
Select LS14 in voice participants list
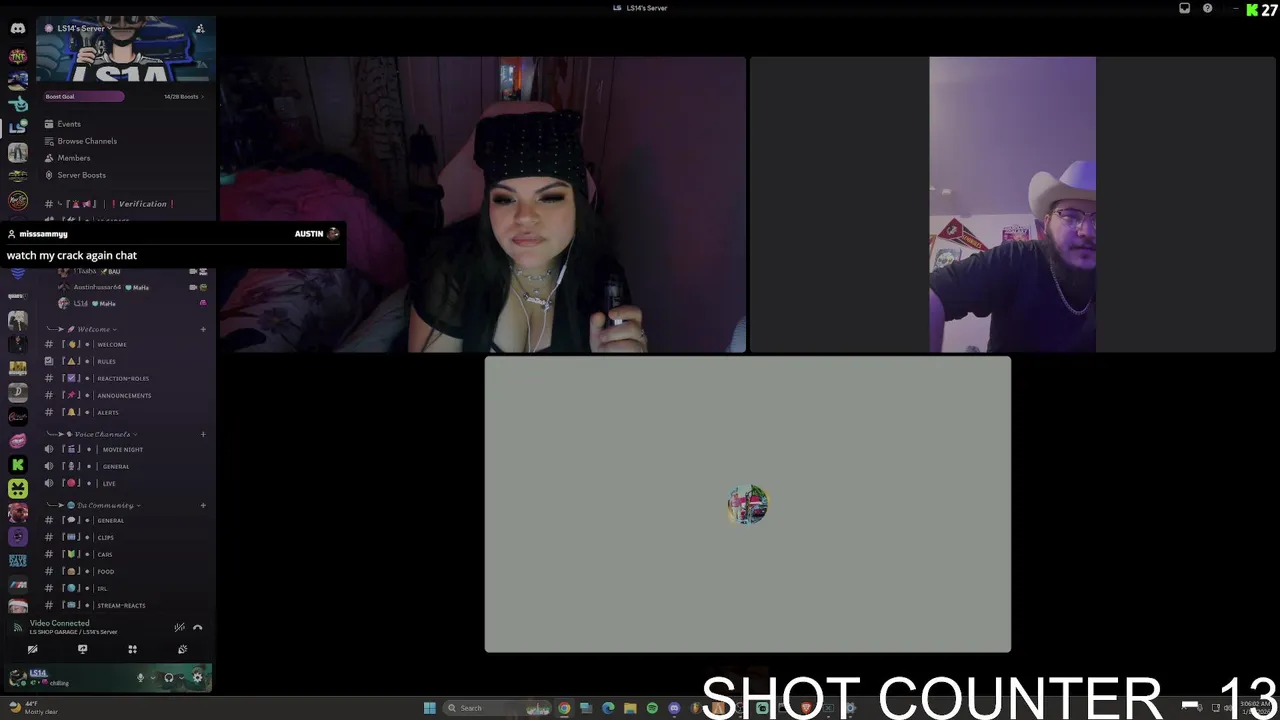click(x=132, y=303)
